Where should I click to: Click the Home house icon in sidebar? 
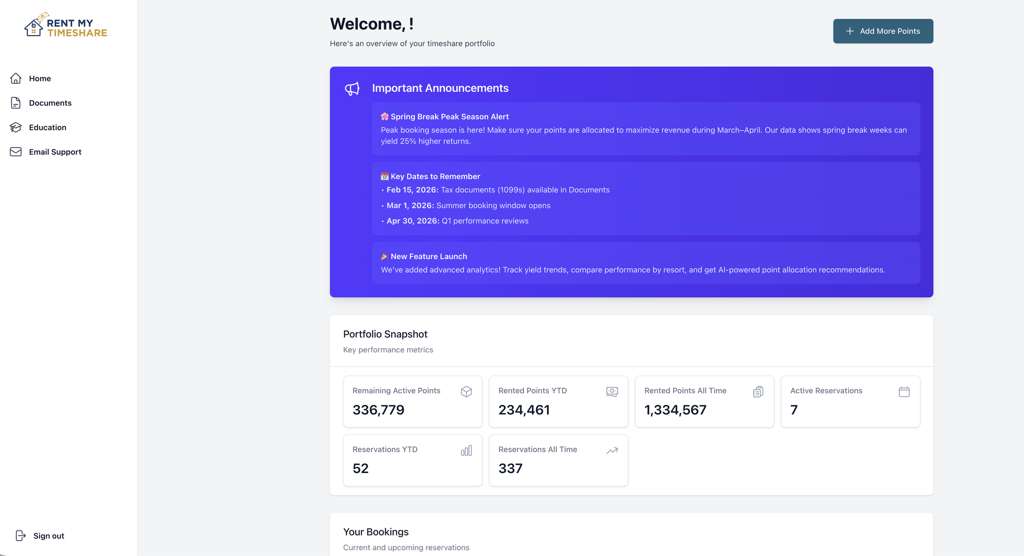tap(16, 78)
